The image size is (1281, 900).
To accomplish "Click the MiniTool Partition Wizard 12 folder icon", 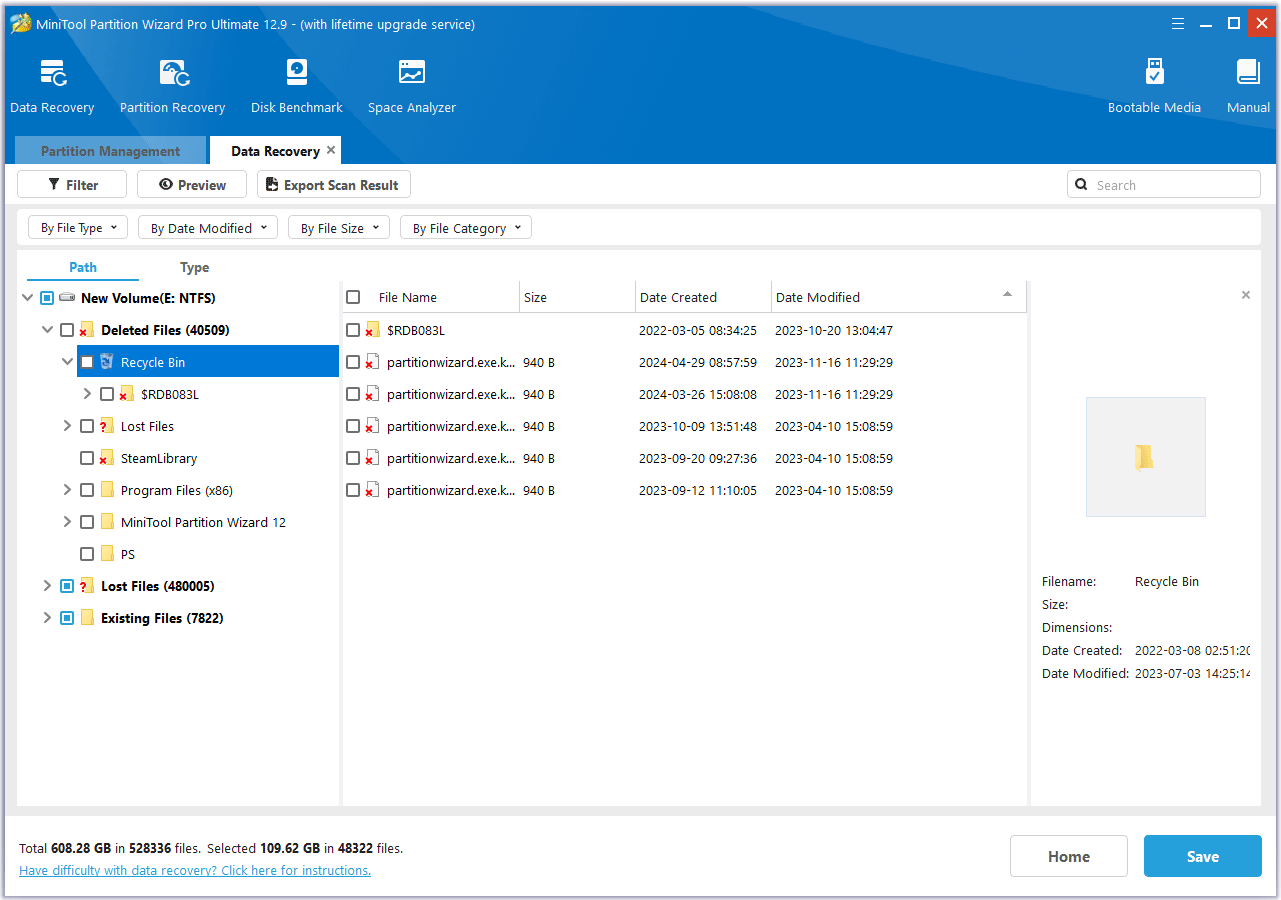I will tap(107, 522).
